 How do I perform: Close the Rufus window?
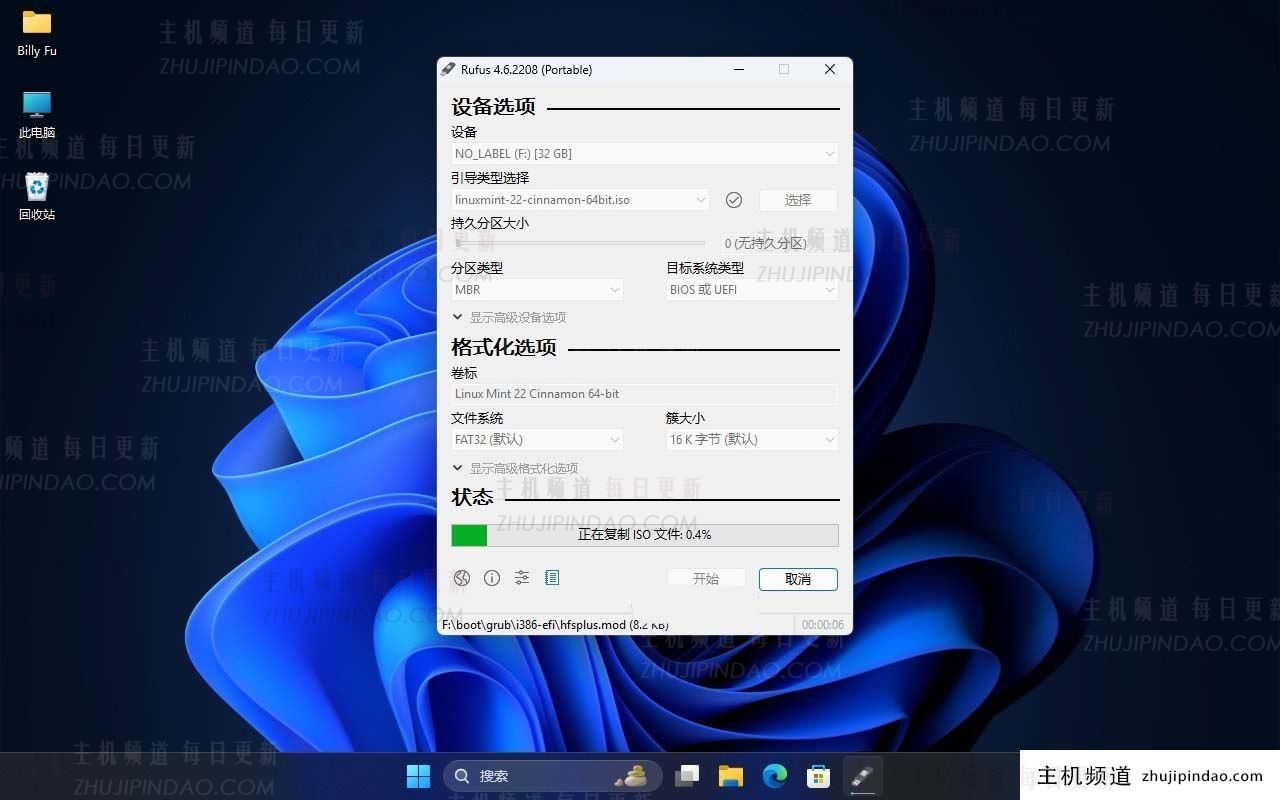tap(830, 69)
